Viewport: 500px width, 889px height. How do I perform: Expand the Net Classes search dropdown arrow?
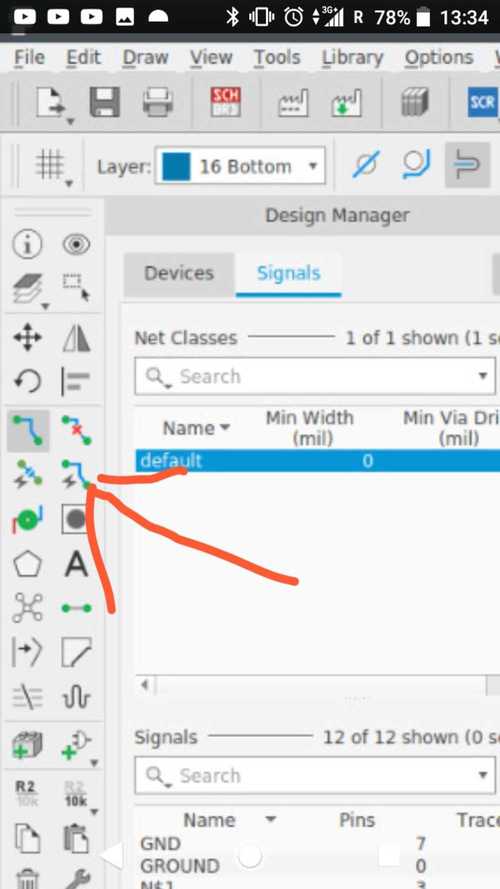click(482, 376)
